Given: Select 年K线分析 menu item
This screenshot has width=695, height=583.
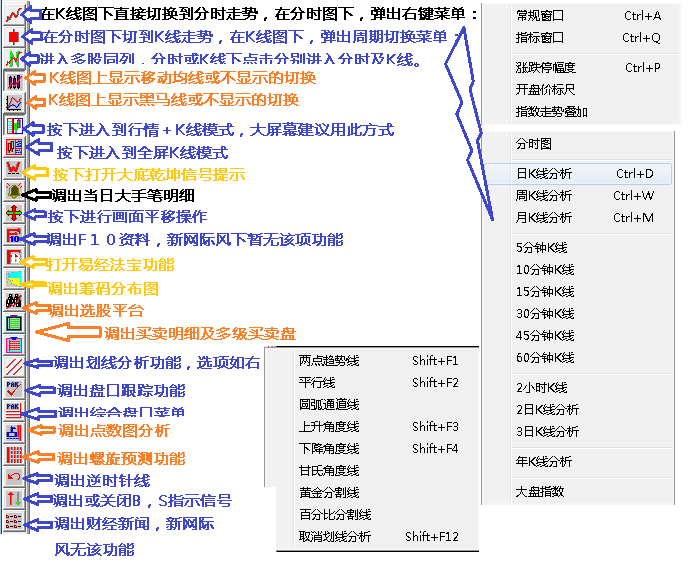Looking at the screenshot, I should (x=578, y=462).
